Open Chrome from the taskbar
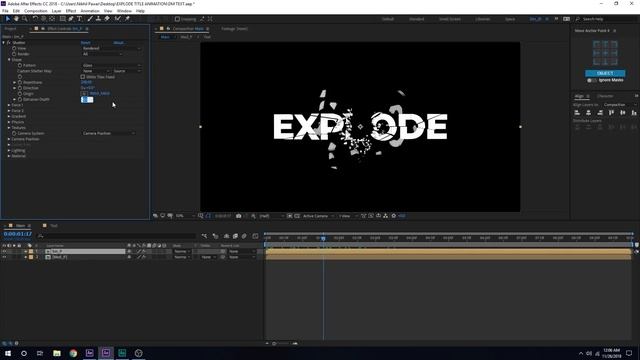 pyautogui.click(x=73, y=353)
